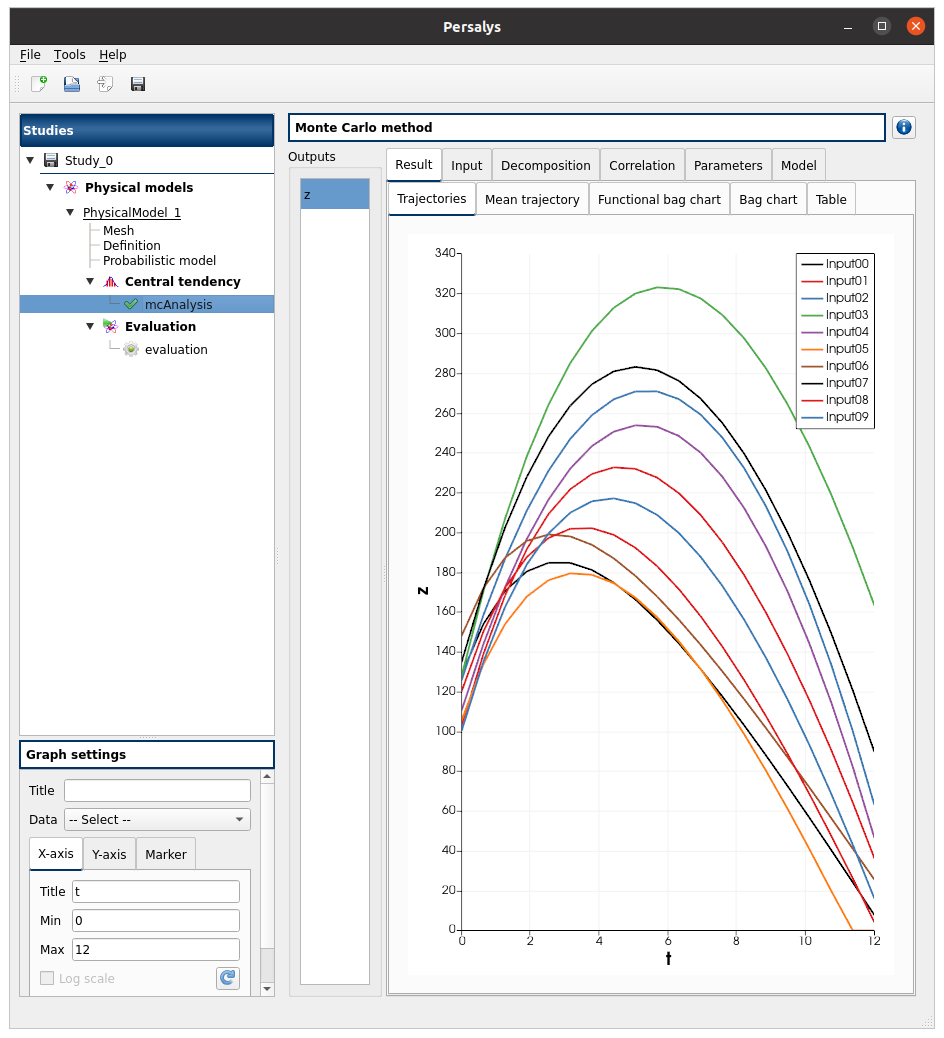
Task: Click the graph Title input field
Action: 157,791
